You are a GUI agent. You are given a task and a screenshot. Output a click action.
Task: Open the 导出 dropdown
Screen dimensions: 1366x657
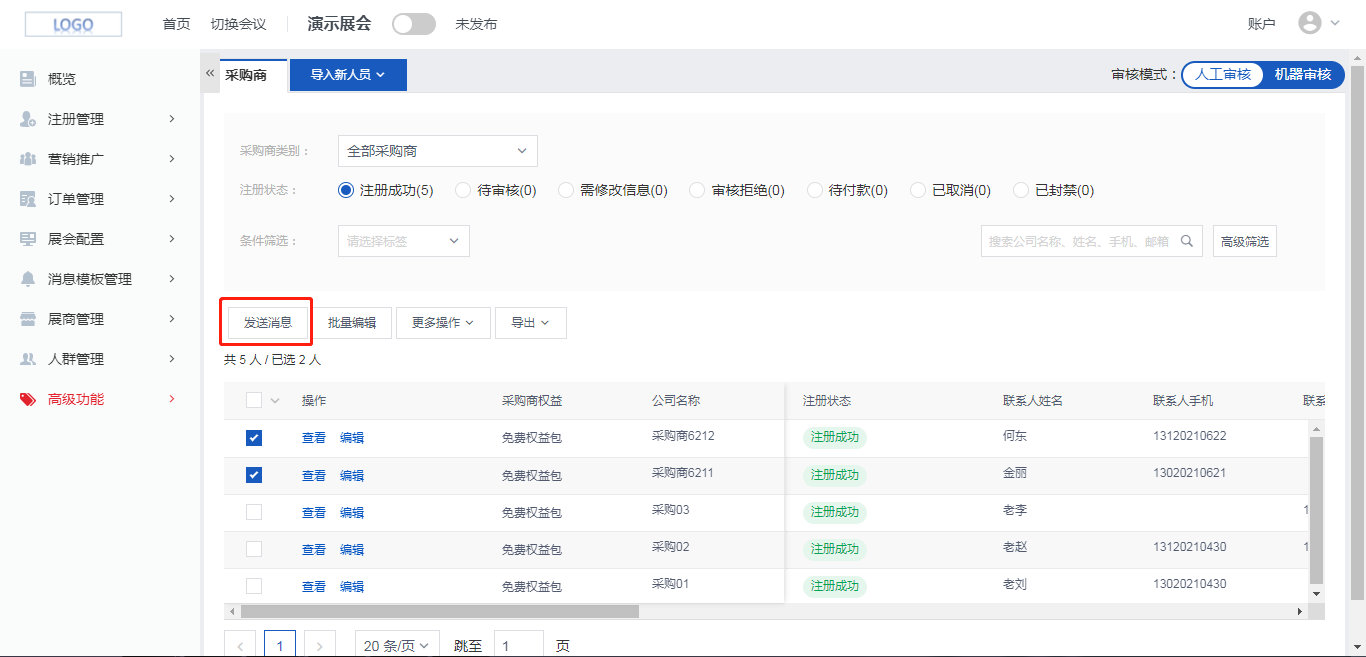[x=531, y=323]
